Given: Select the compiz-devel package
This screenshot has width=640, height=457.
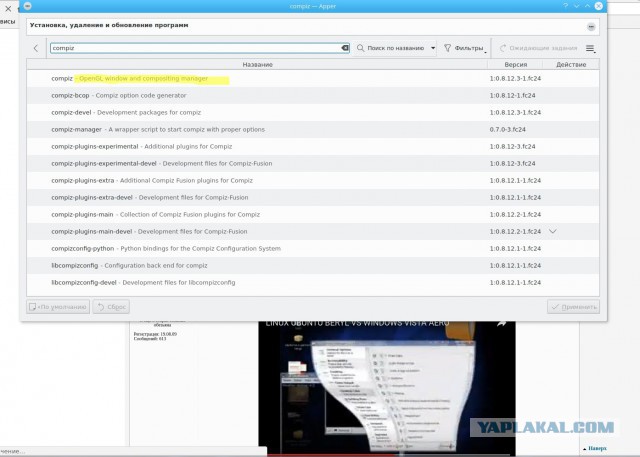Looking at the screenshot, I should coord(313,113).
